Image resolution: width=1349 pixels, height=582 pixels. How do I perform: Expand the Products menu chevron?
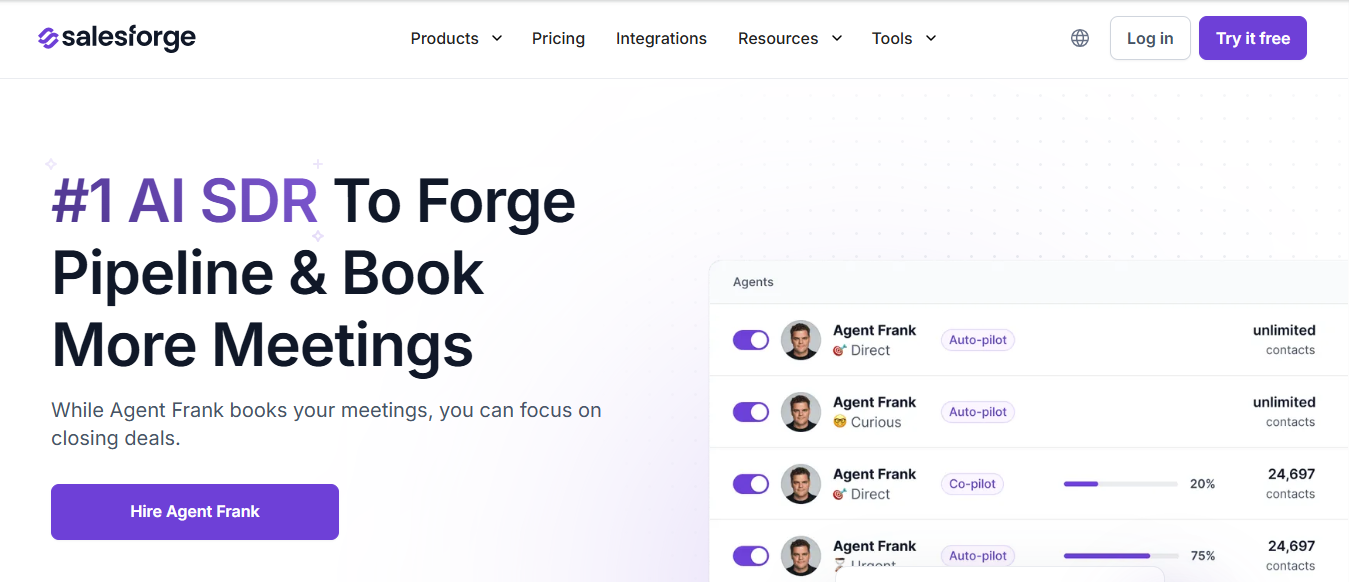click(497, 38)
